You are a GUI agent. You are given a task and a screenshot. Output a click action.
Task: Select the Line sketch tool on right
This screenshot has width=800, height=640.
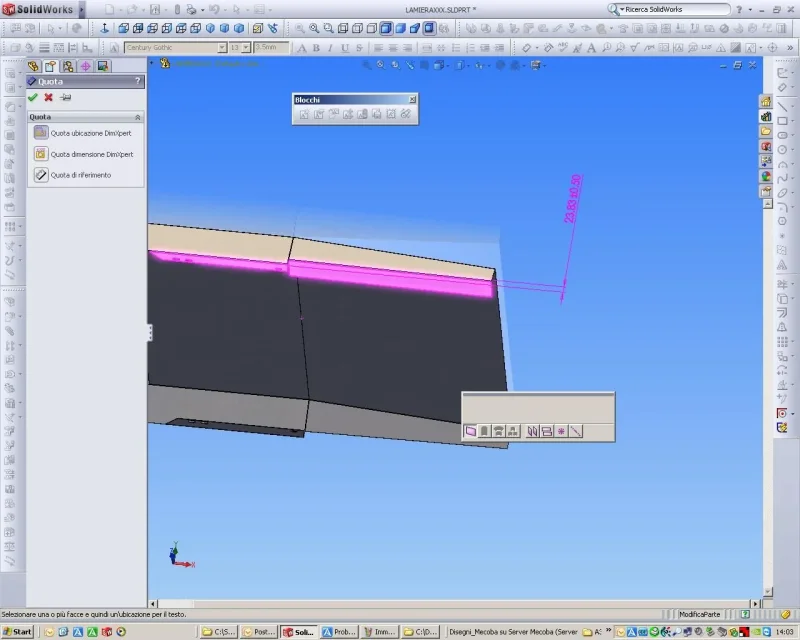tap(782, 106)
